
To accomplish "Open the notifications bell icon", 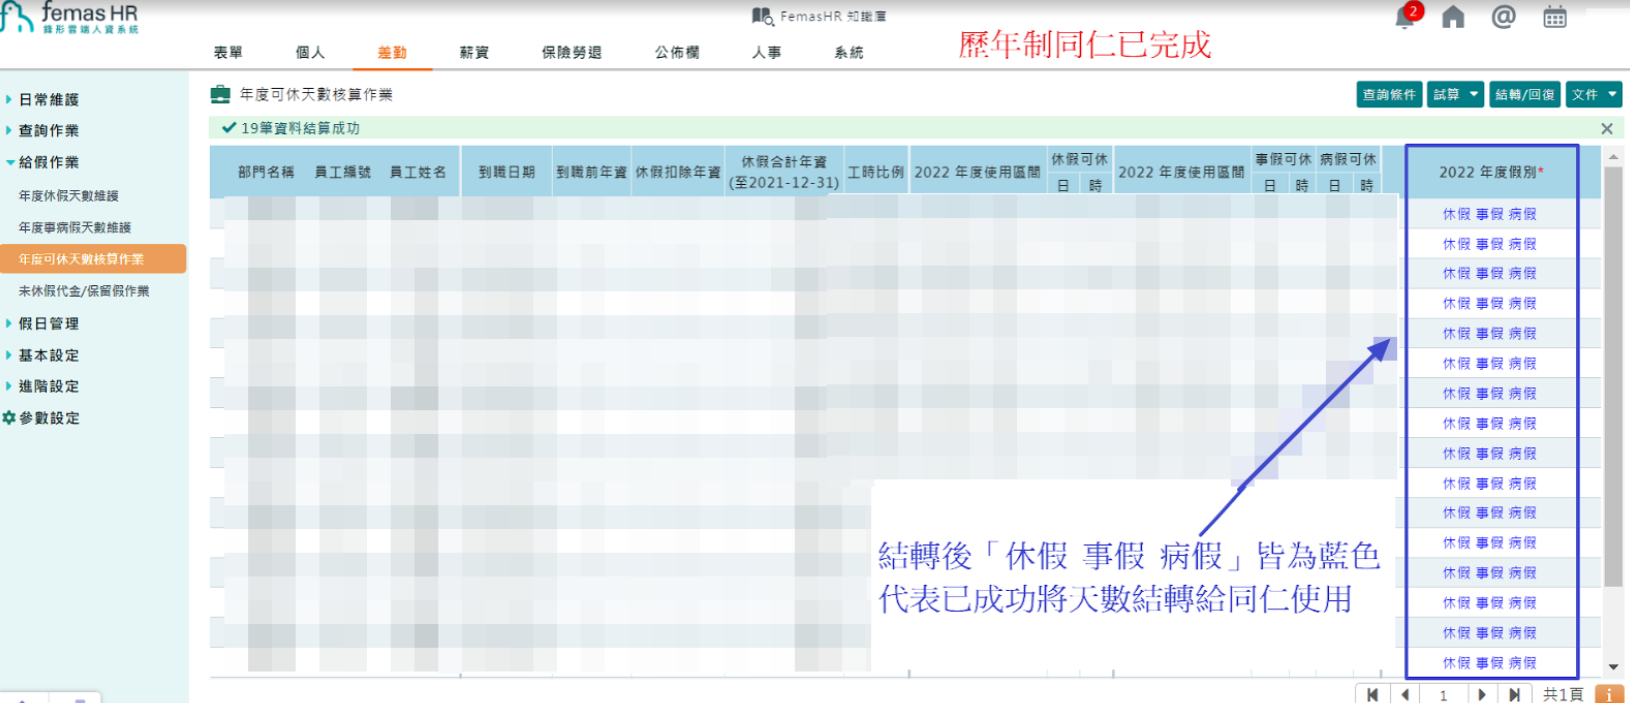I will click(x=1406, y=17).
